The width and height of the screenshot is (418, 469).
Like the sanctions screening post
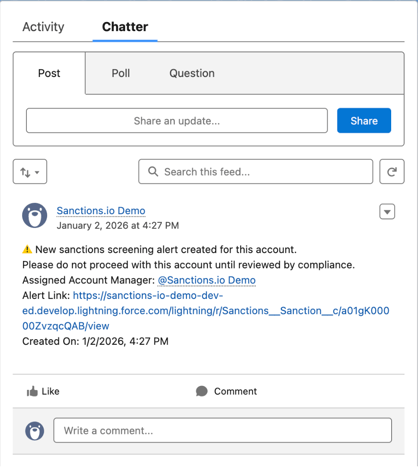click(43, 391)
